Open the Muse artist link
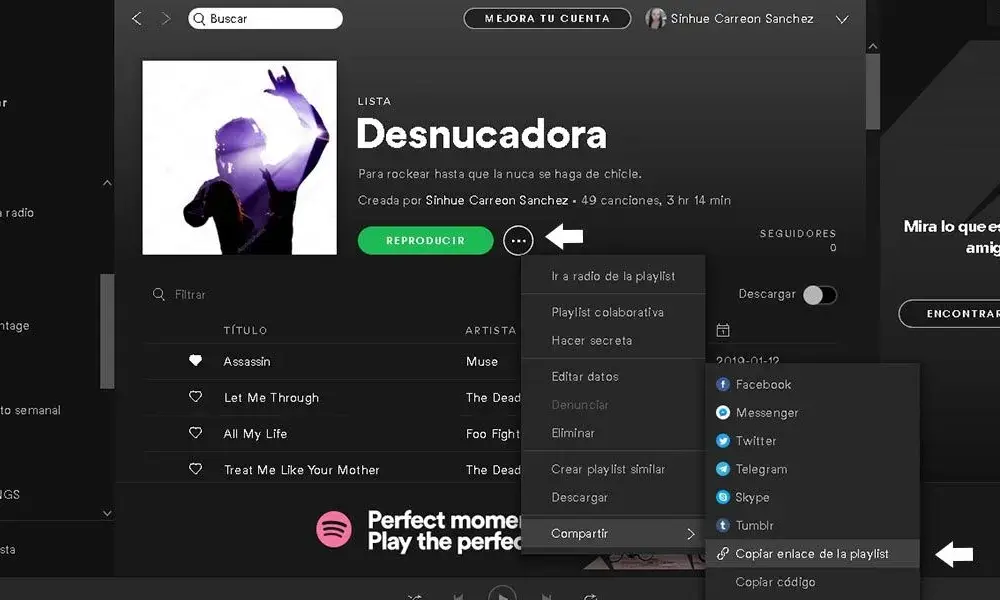Viewport: 1000px width, 600px height. coord(482,362)
